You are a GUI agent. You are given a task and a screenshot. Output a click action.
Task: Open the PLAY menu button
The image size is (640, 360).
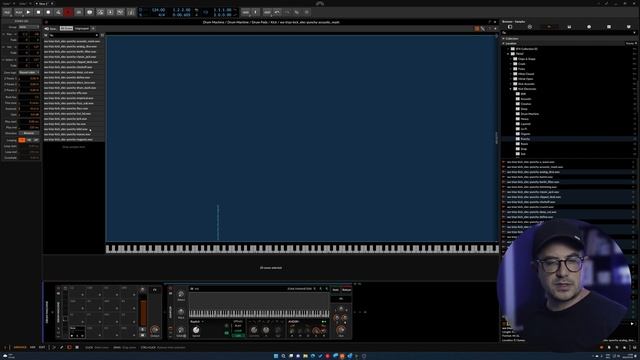tap(19, 12)
